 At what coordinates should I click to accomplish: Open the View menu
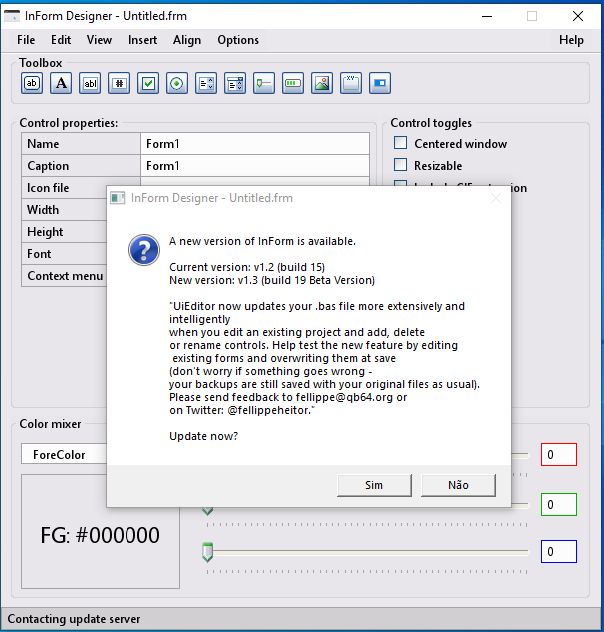click(100, 40)
